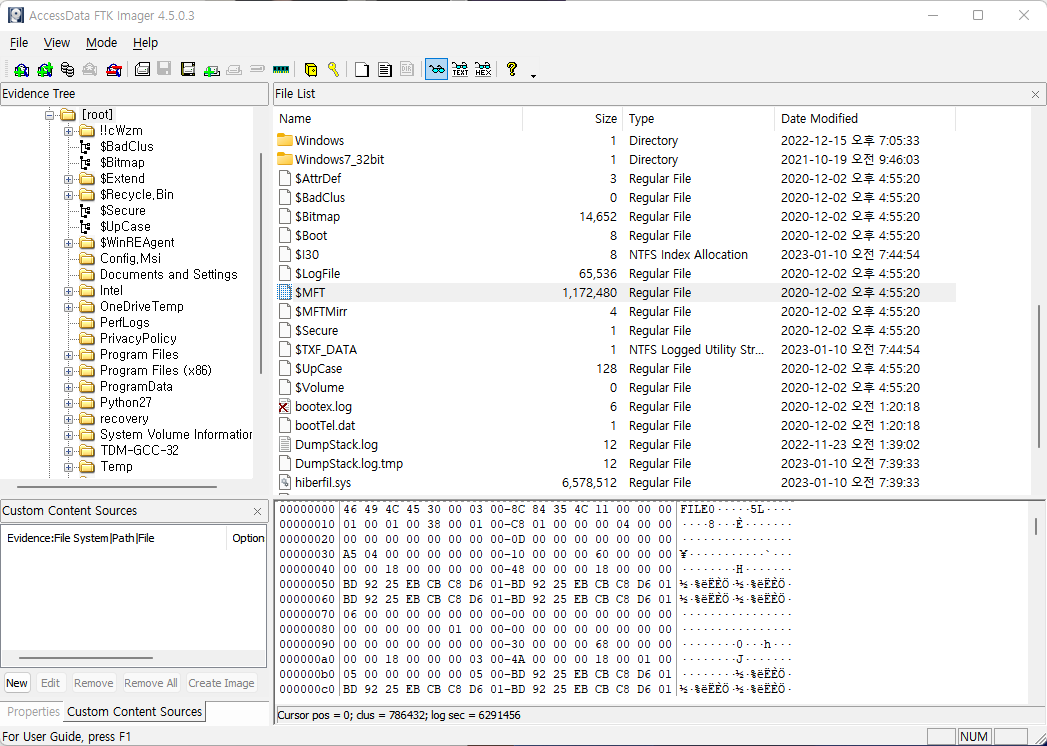Select the Custom Content Sources tab

(134, 712)
